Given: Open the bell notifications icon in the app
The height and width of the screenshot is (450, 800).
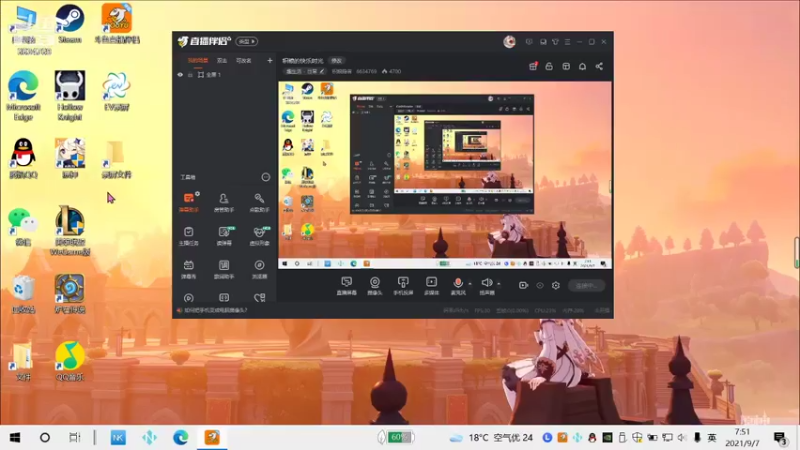Looking at the screenshot, I should click(582, 66).
